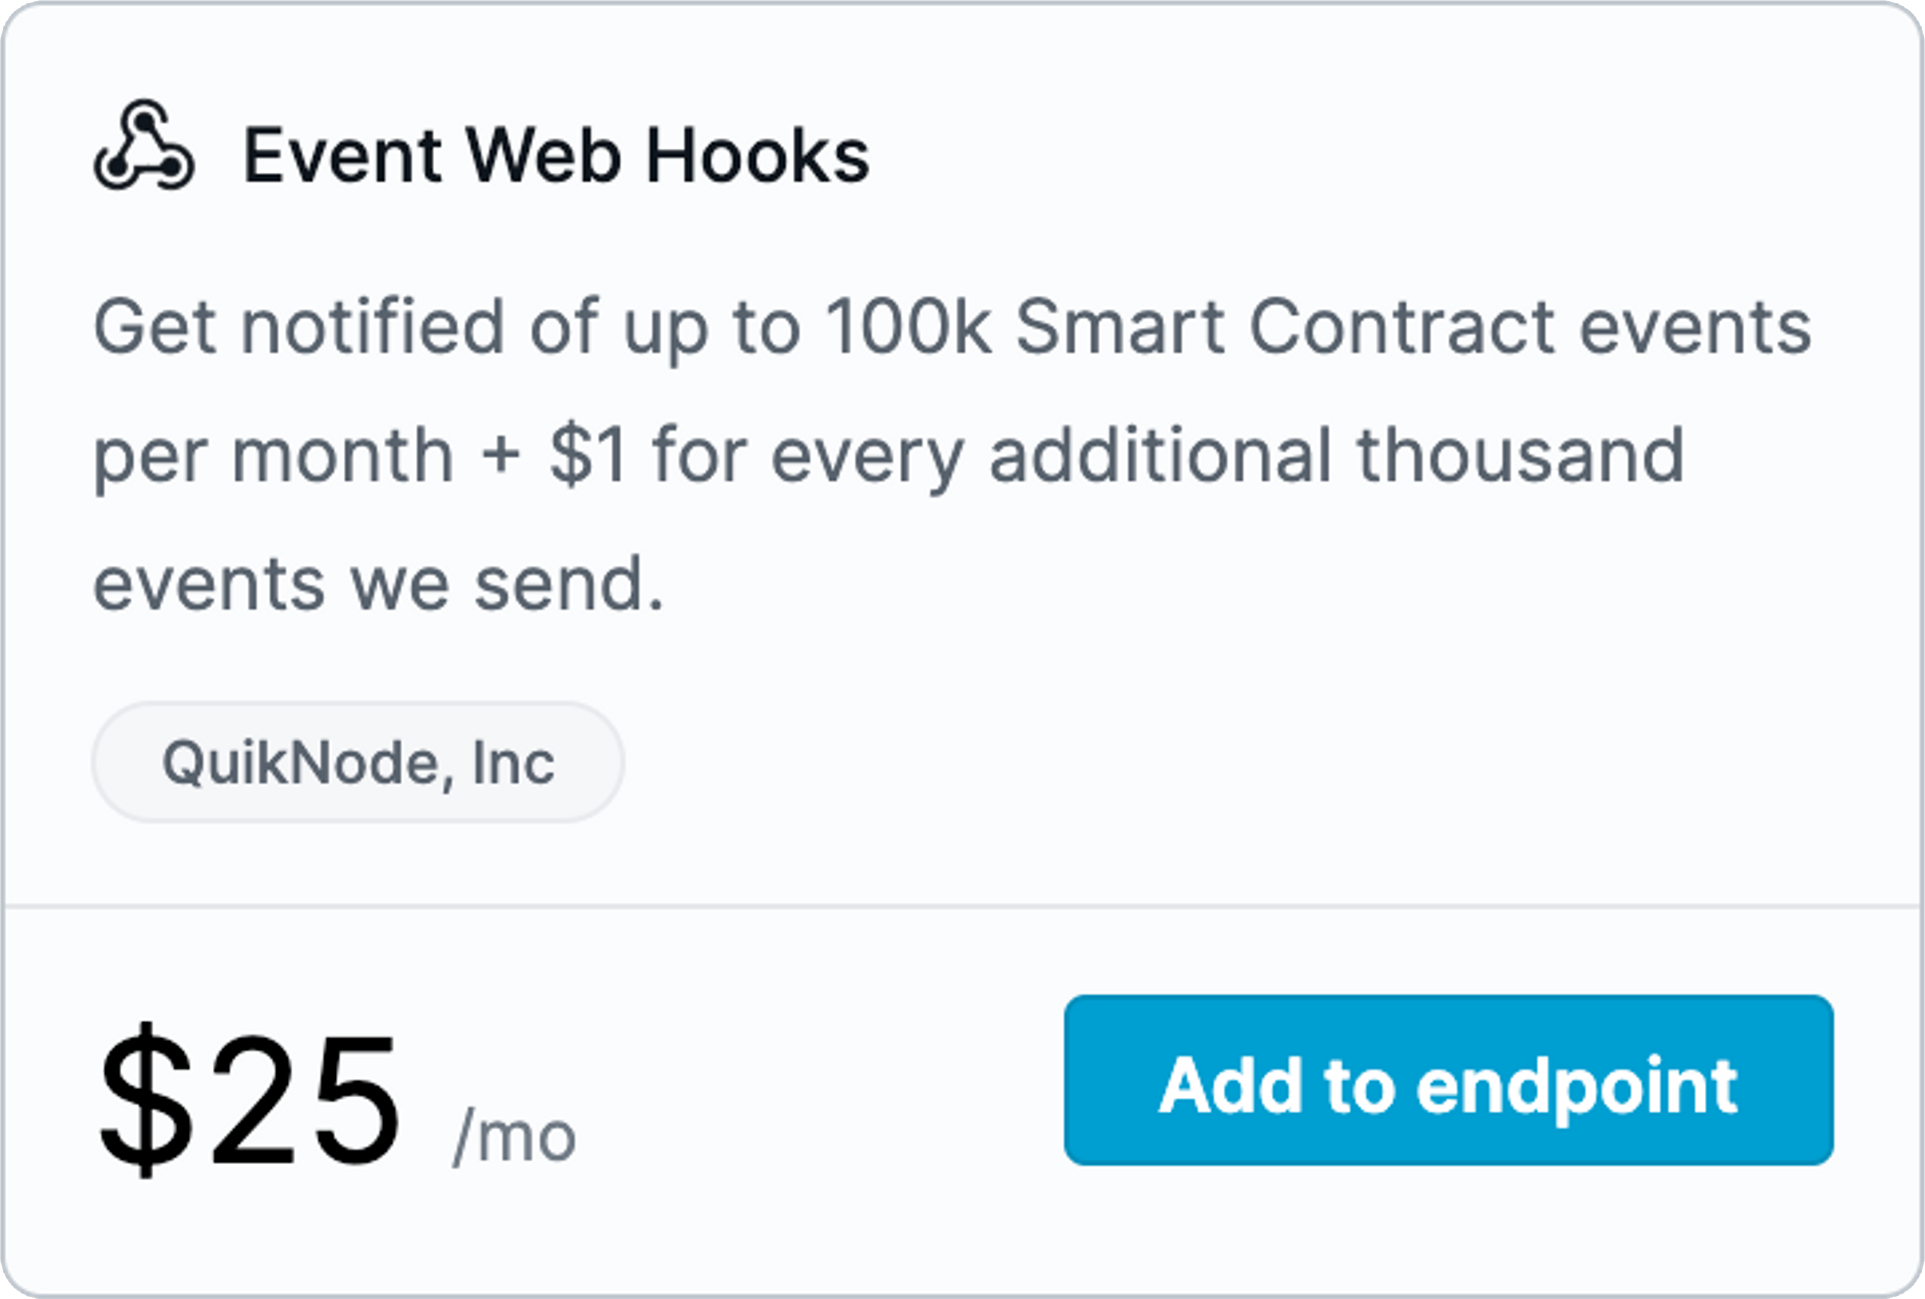Screen dimensions: 1925x1299
Task: Click the Smart Contract phrase in description
Action: click(x=1285, y=326)
